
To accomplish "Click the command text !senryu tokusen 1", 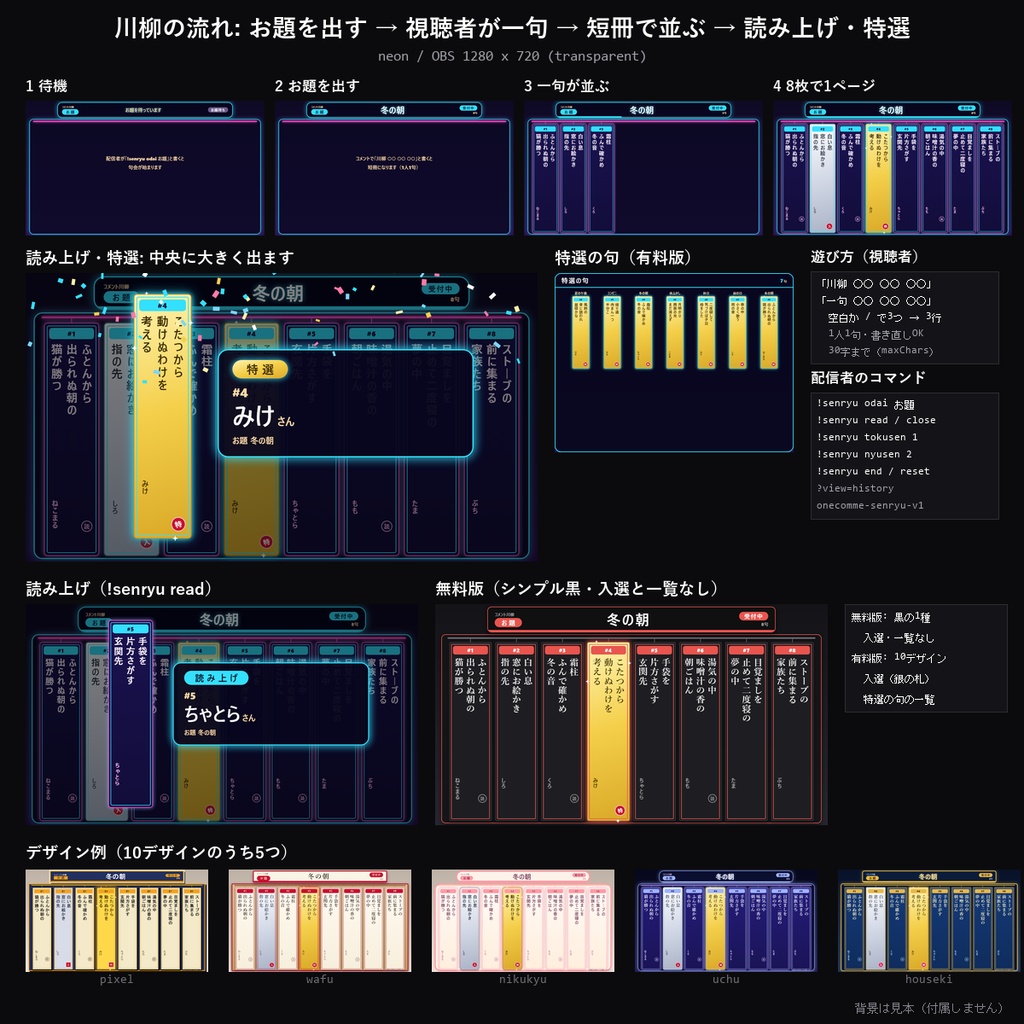I will 867,437.
